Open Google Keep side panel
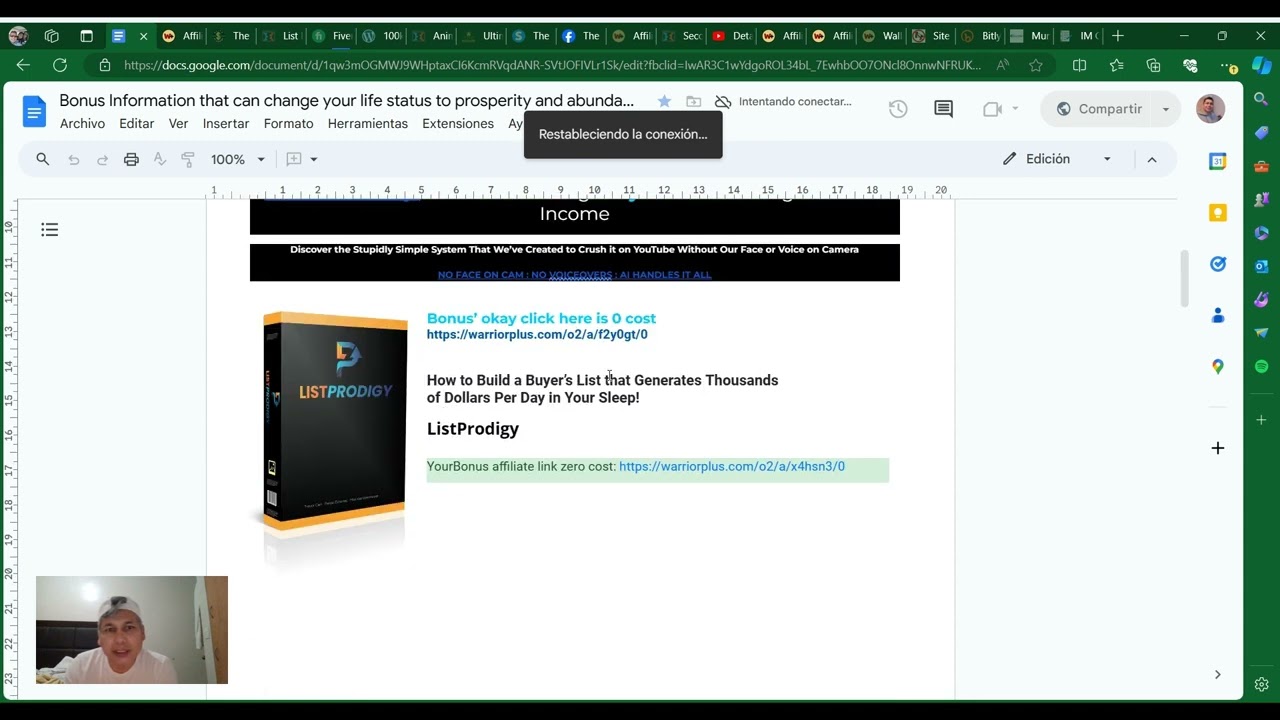The height and width of the screenshot is (720, 1280). click(x=1217, y=213)
